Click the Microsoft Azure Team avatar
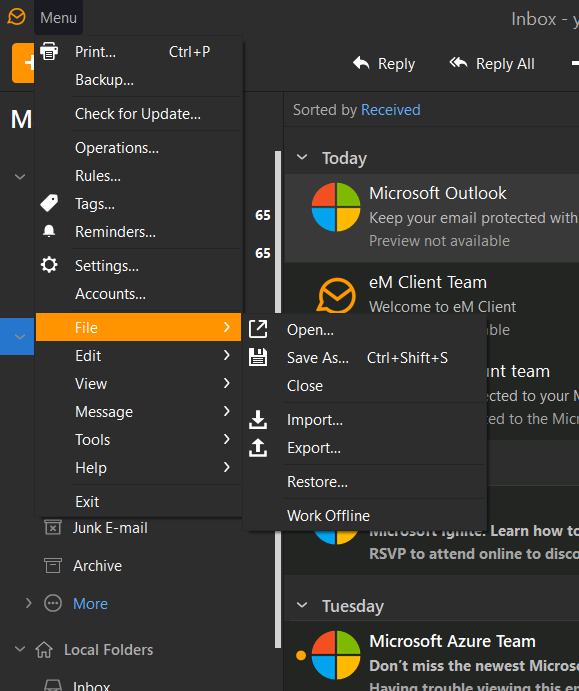 [336, 655]
